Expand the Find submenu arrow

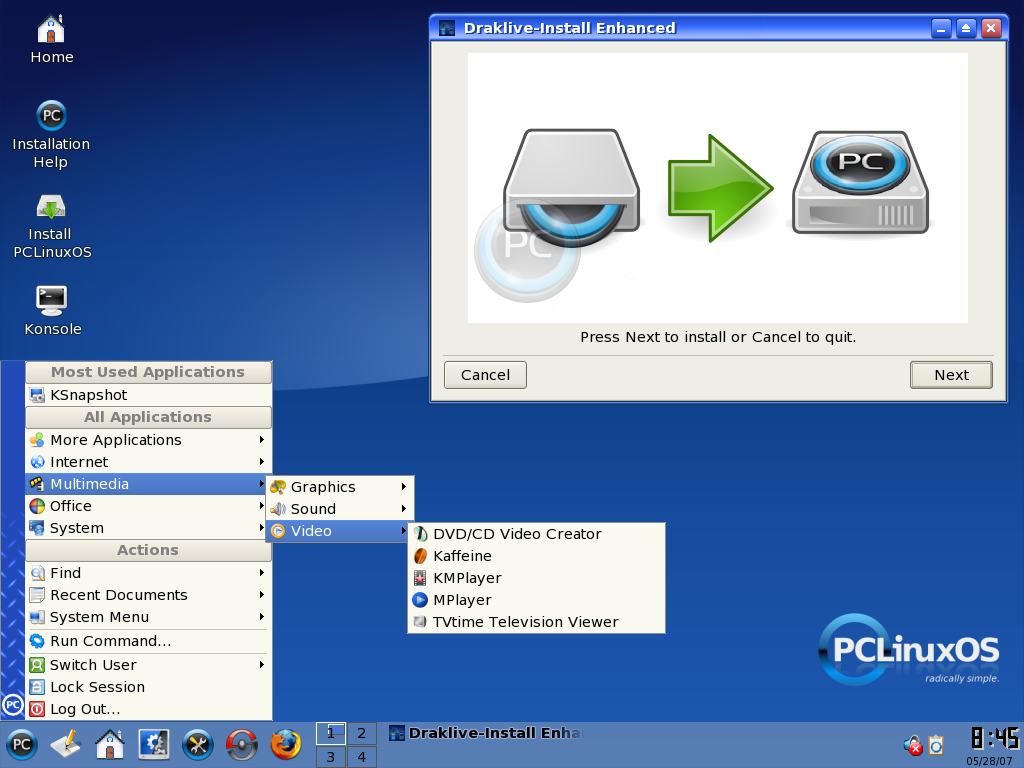(x=261, y=573)
